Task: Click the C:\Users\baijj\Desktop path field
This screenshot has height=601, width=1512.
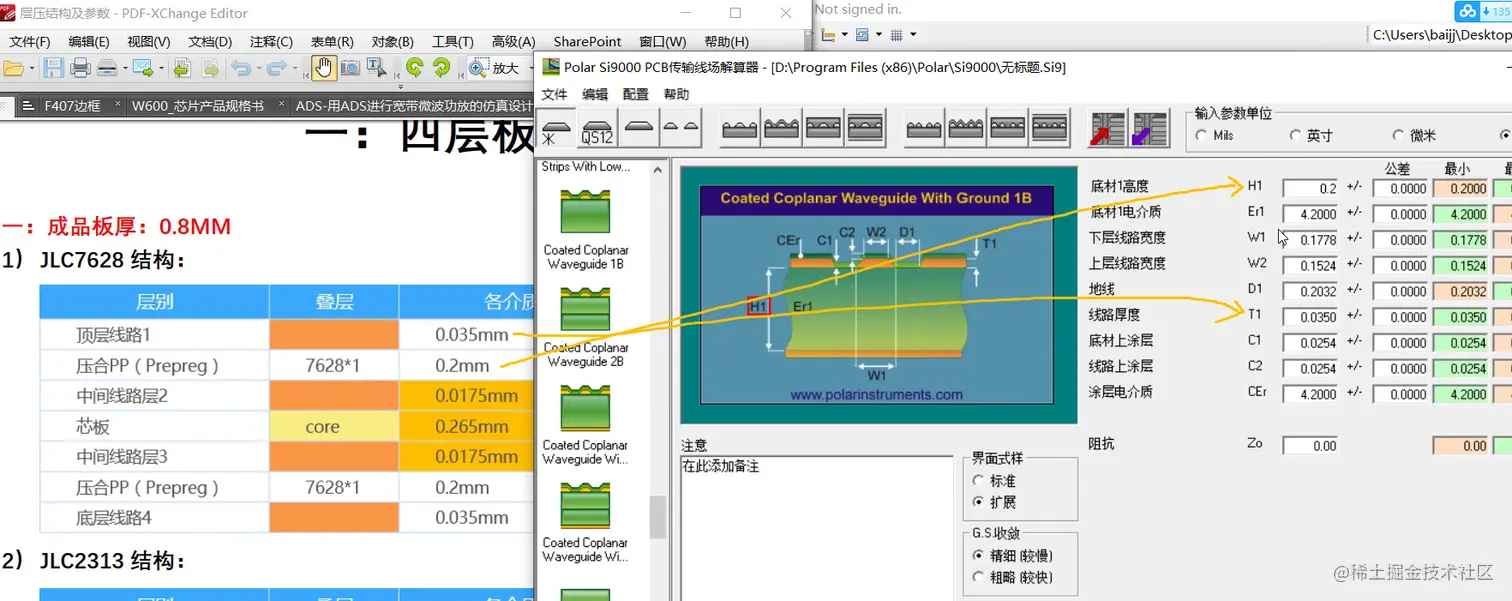Action: tap(1440, 35)
